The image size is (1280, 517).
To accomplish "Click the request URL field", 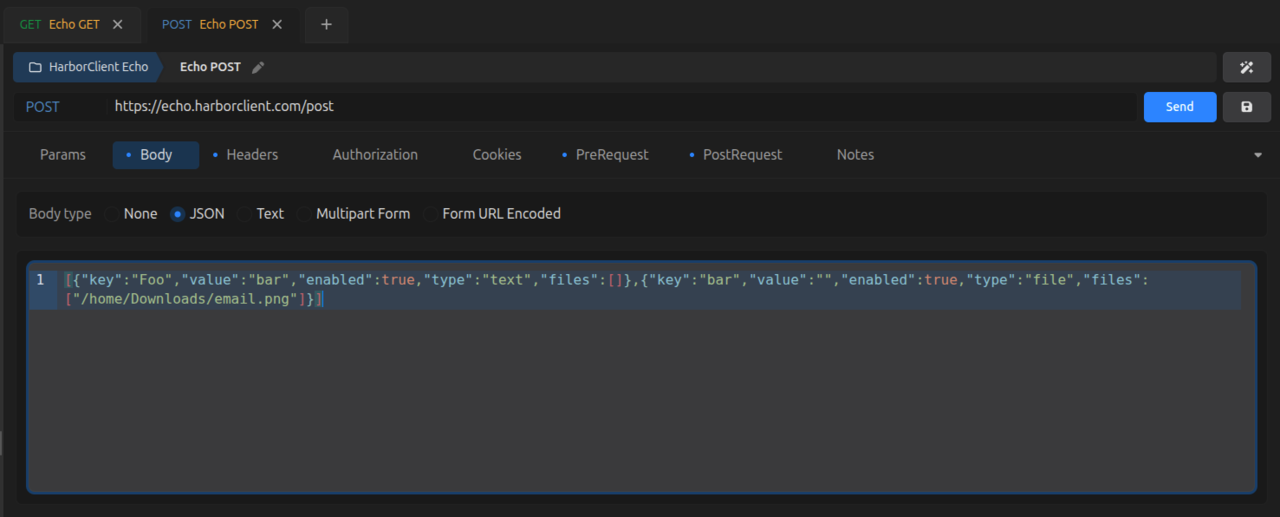I will click(620, 106).
